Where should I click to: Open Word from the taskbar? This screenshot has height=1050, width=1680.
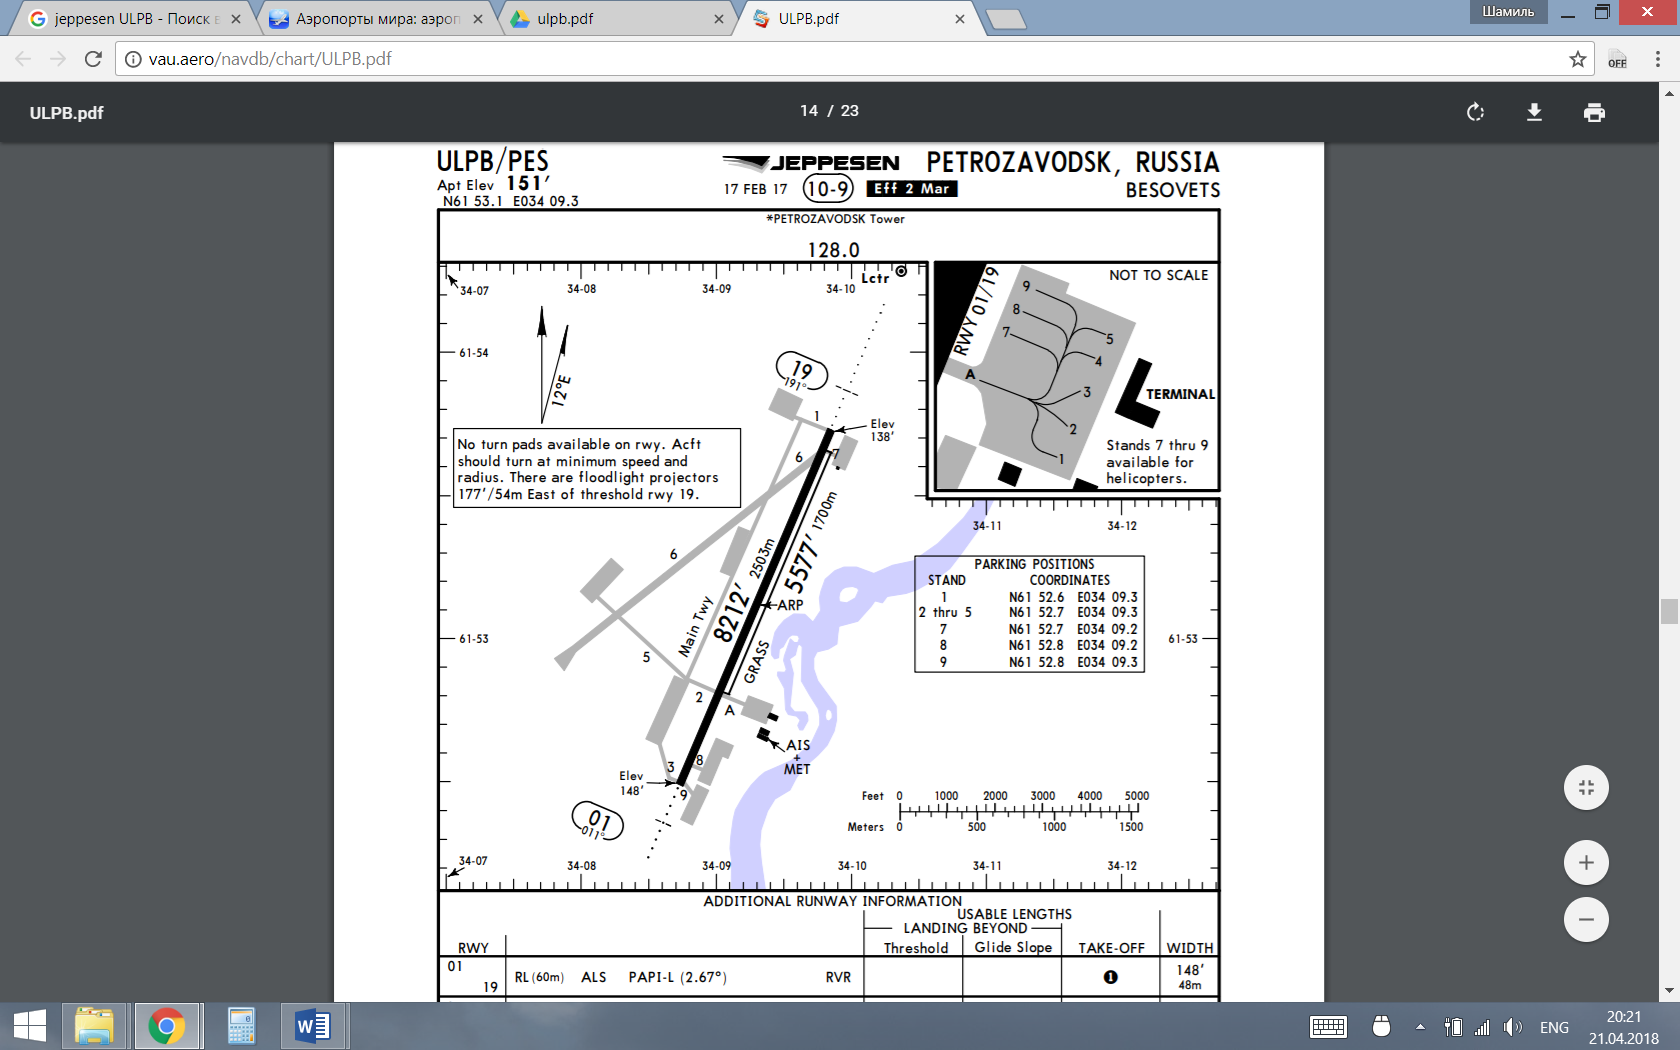click(x=313, y=1026)
